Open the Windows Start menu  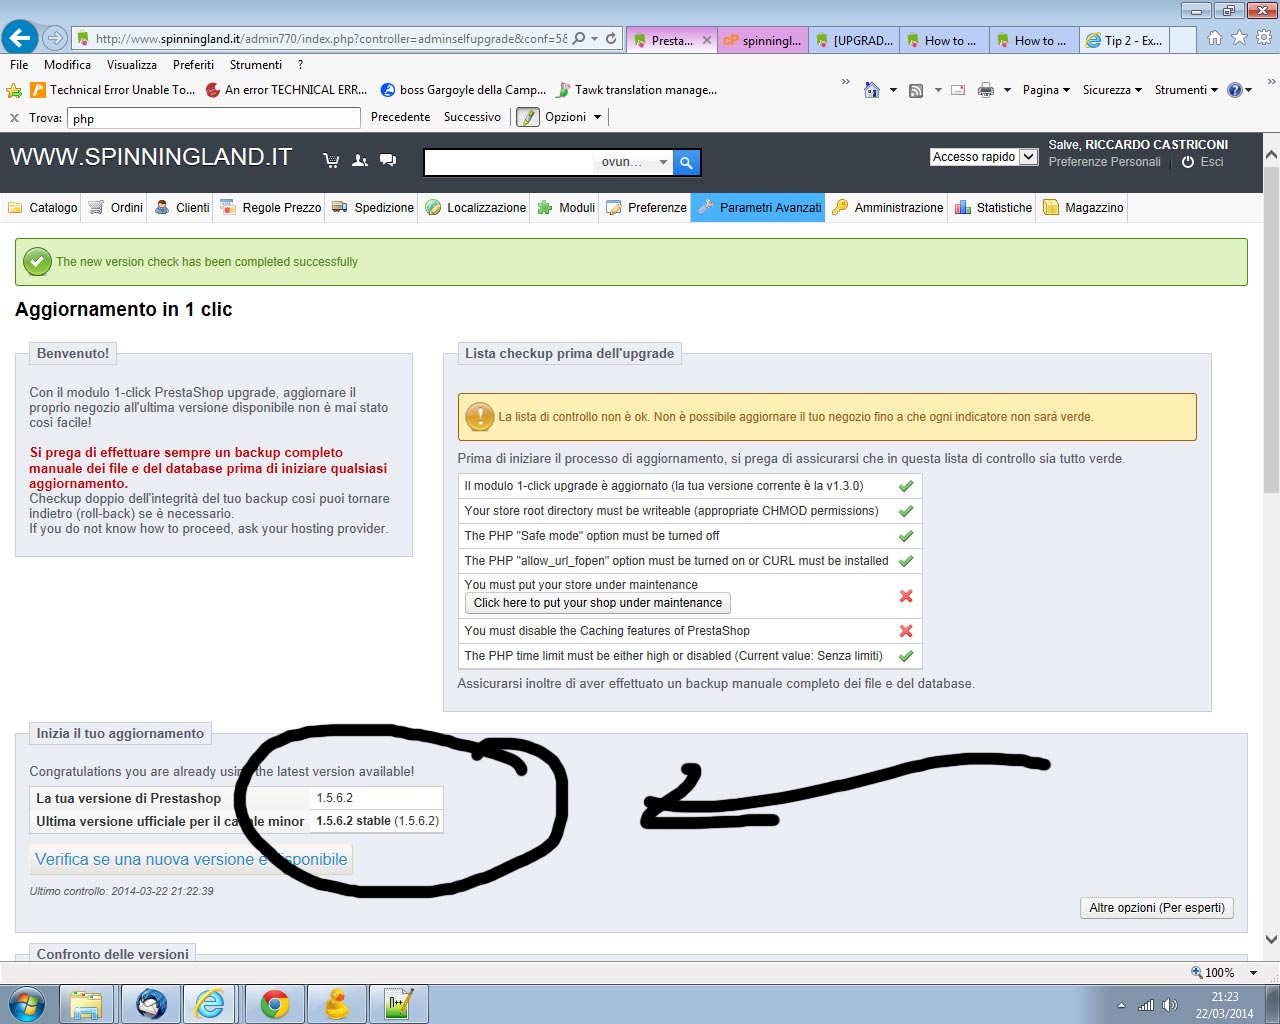(27, 1004)
